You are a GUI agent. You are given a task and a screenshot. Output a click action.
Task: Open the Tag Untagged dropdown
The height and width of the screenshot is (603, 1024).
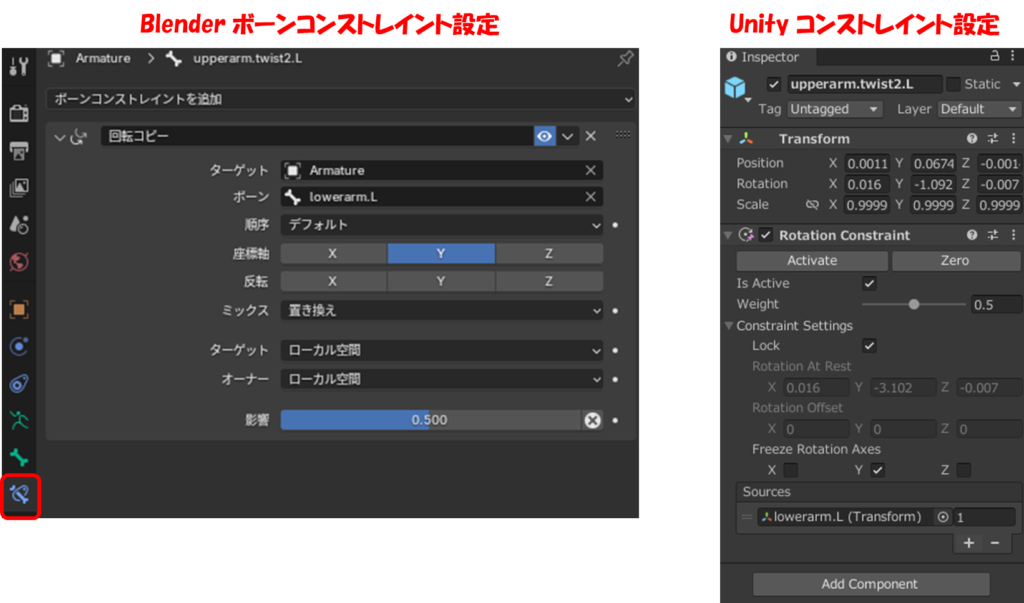pos(835,109)
